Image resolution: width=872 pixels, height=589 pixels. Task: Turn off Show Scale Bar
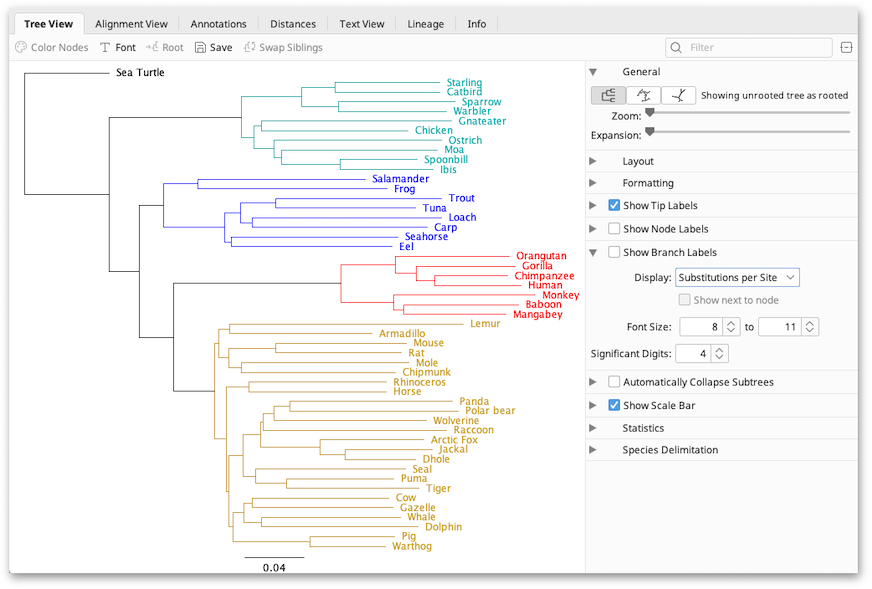pos(614,405)
